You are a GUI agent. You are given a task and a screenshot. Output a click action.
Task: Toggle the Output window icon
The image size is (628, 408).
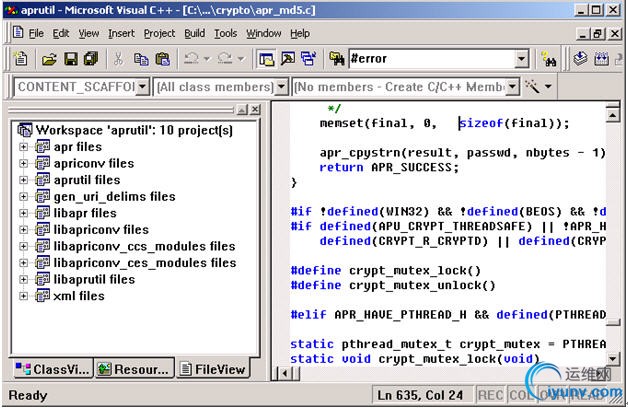[288, 59]
